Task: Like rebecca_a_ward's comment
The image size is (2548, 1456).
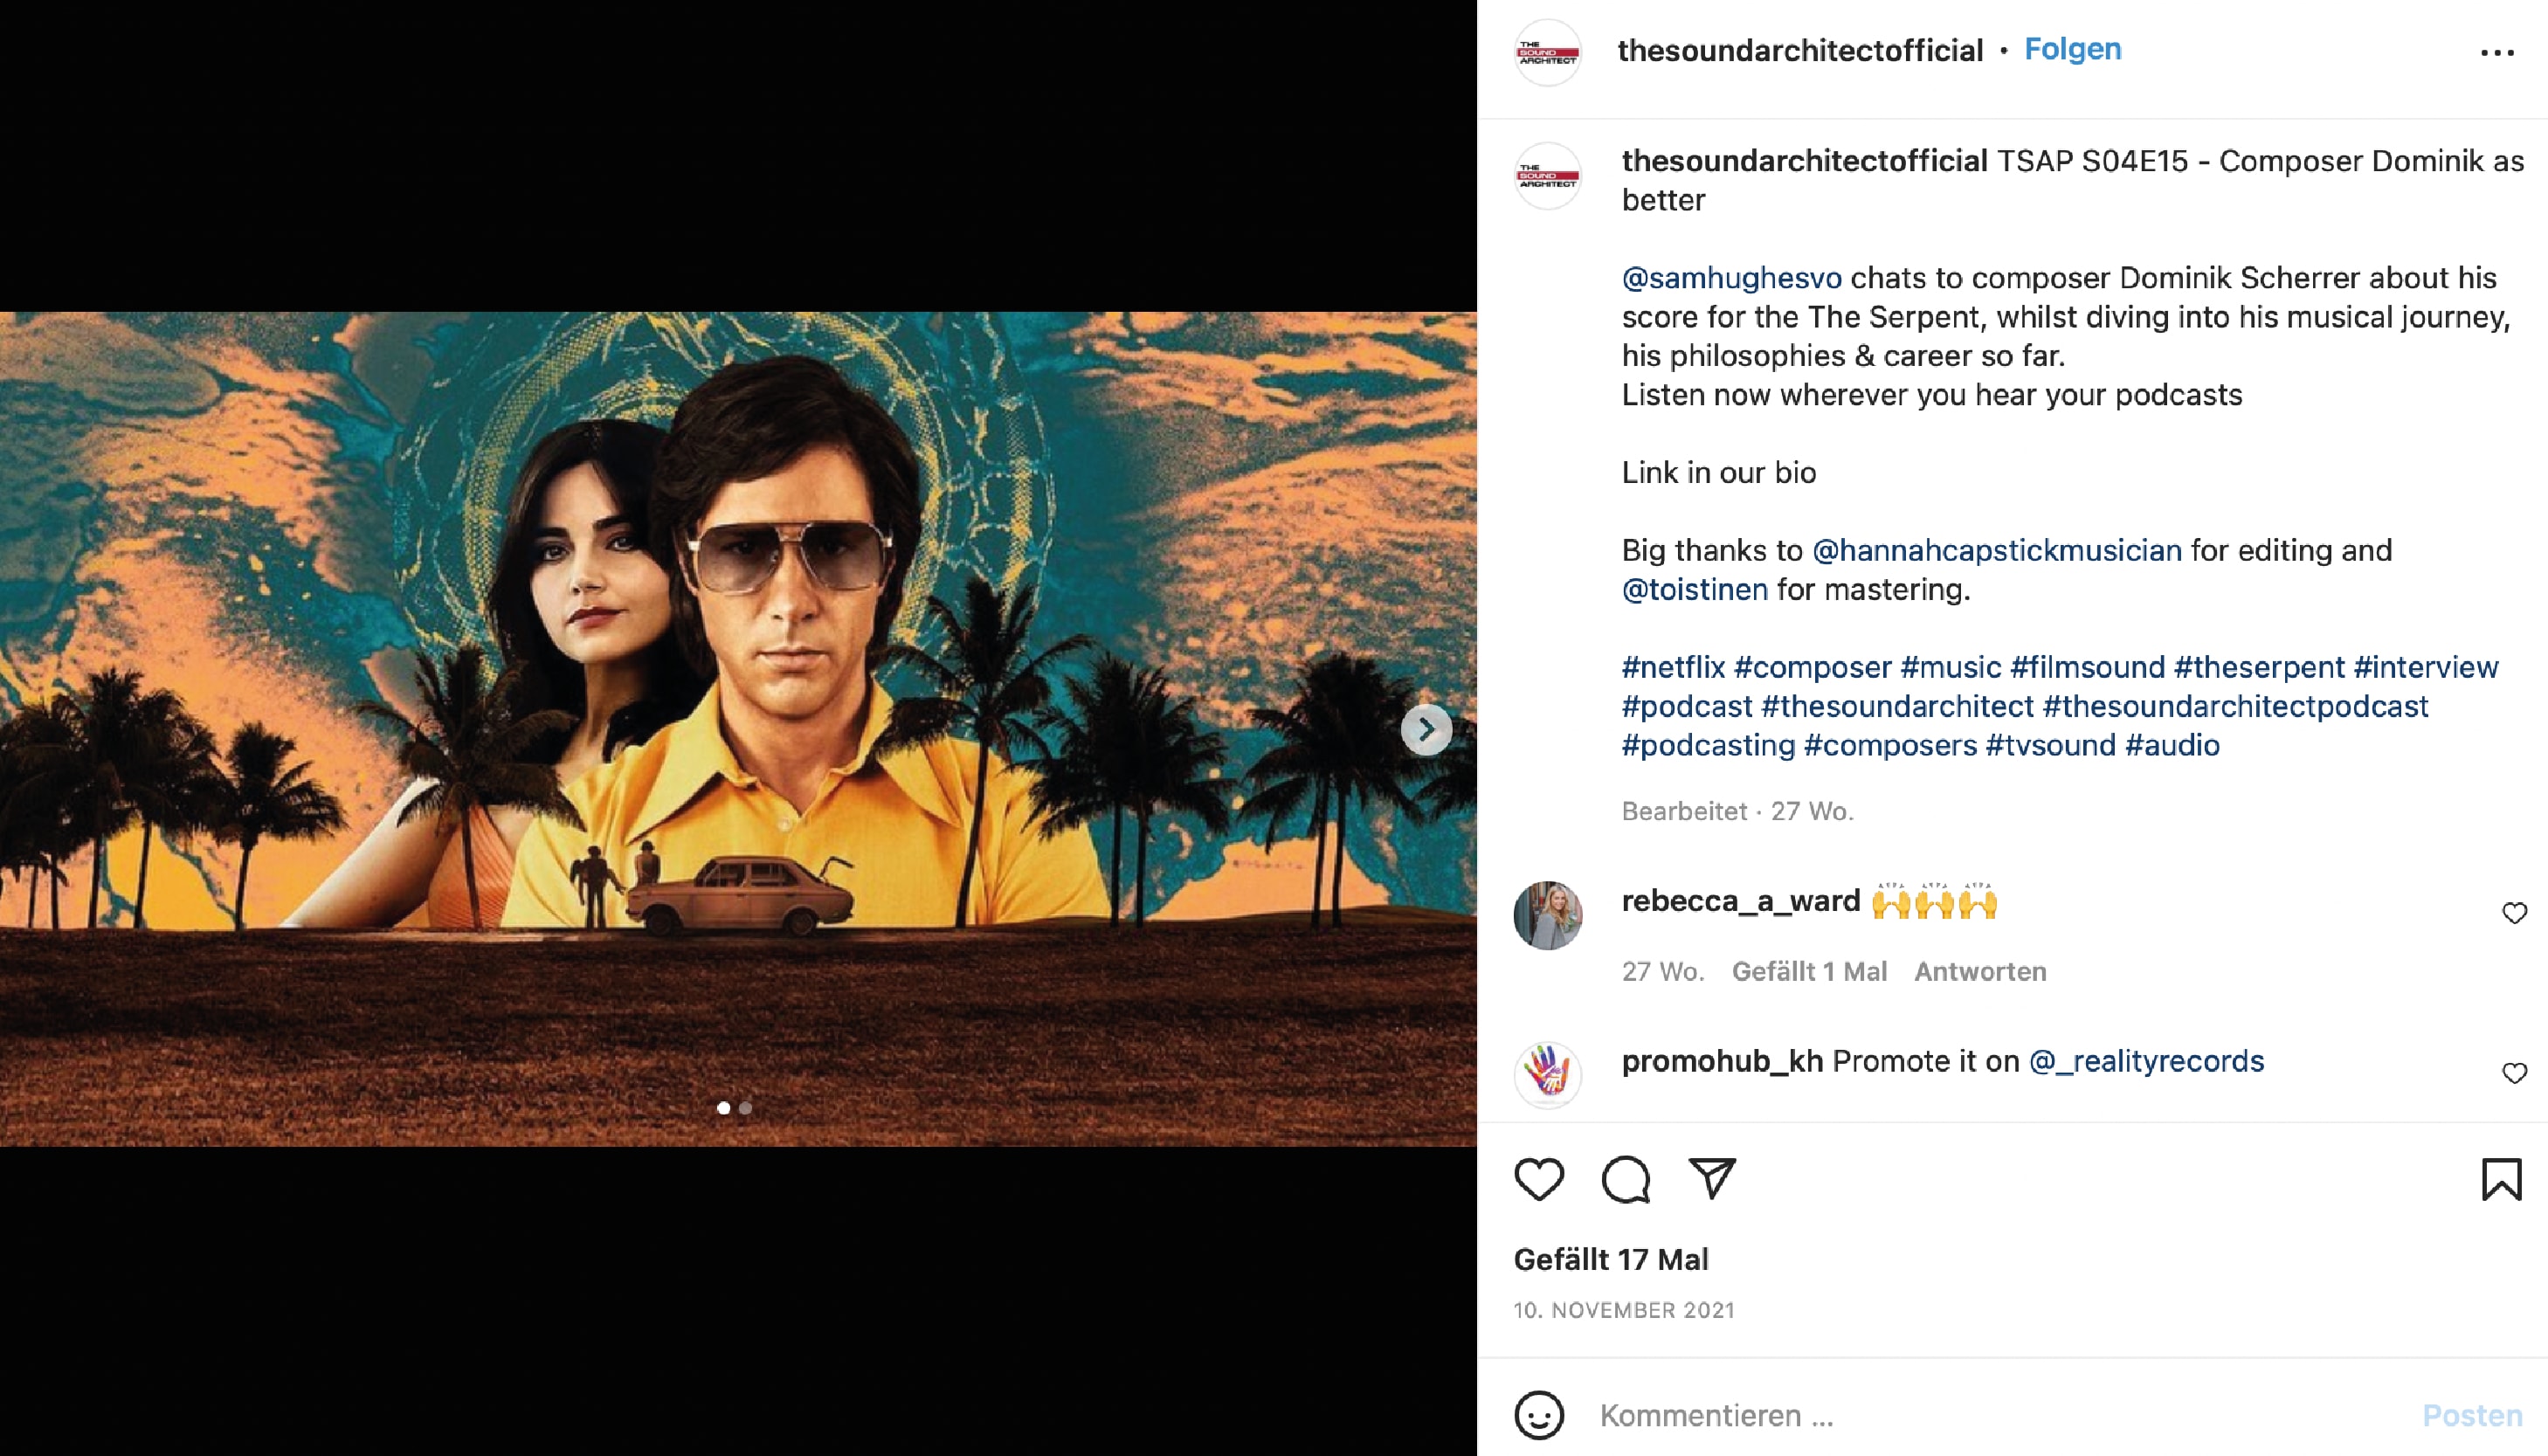Action: coord(2514,913)
